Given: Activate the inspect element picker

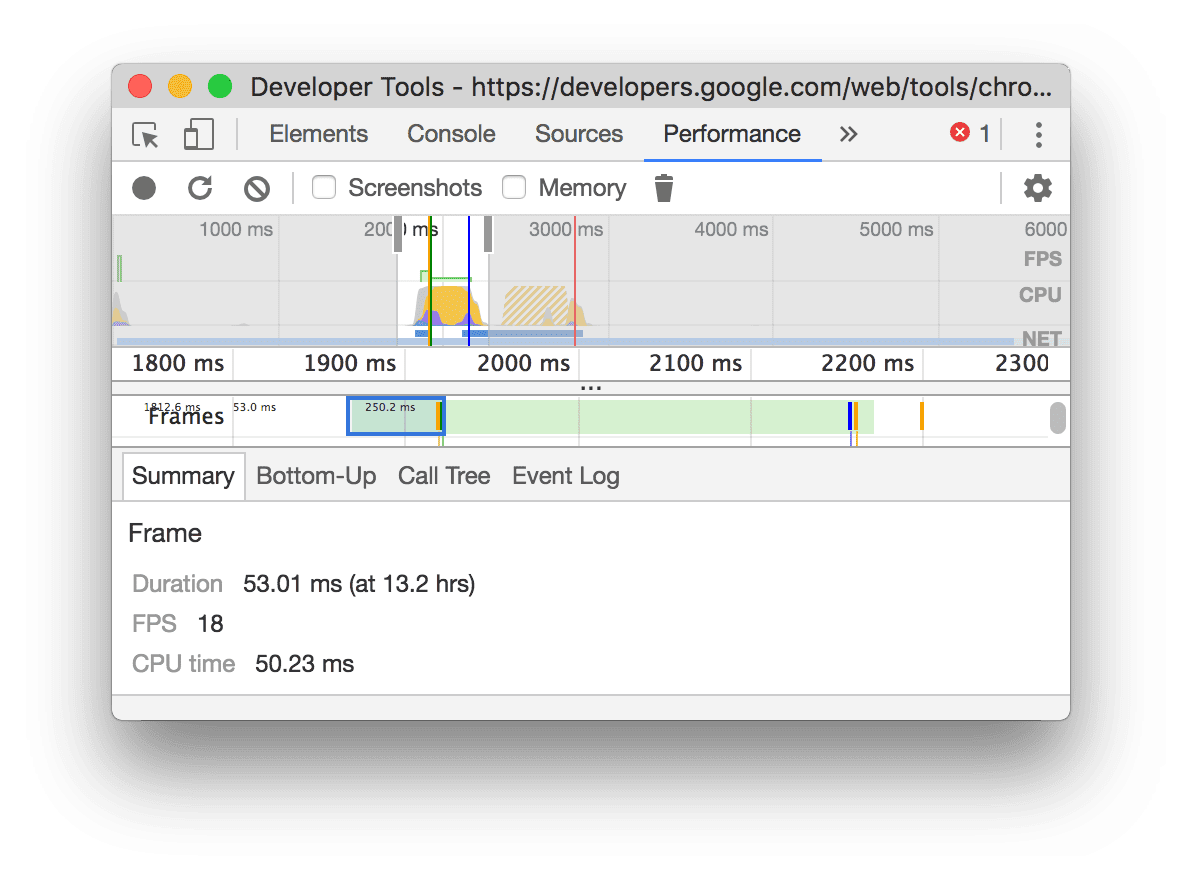Looking at the screenshot, I should (144, 134).
